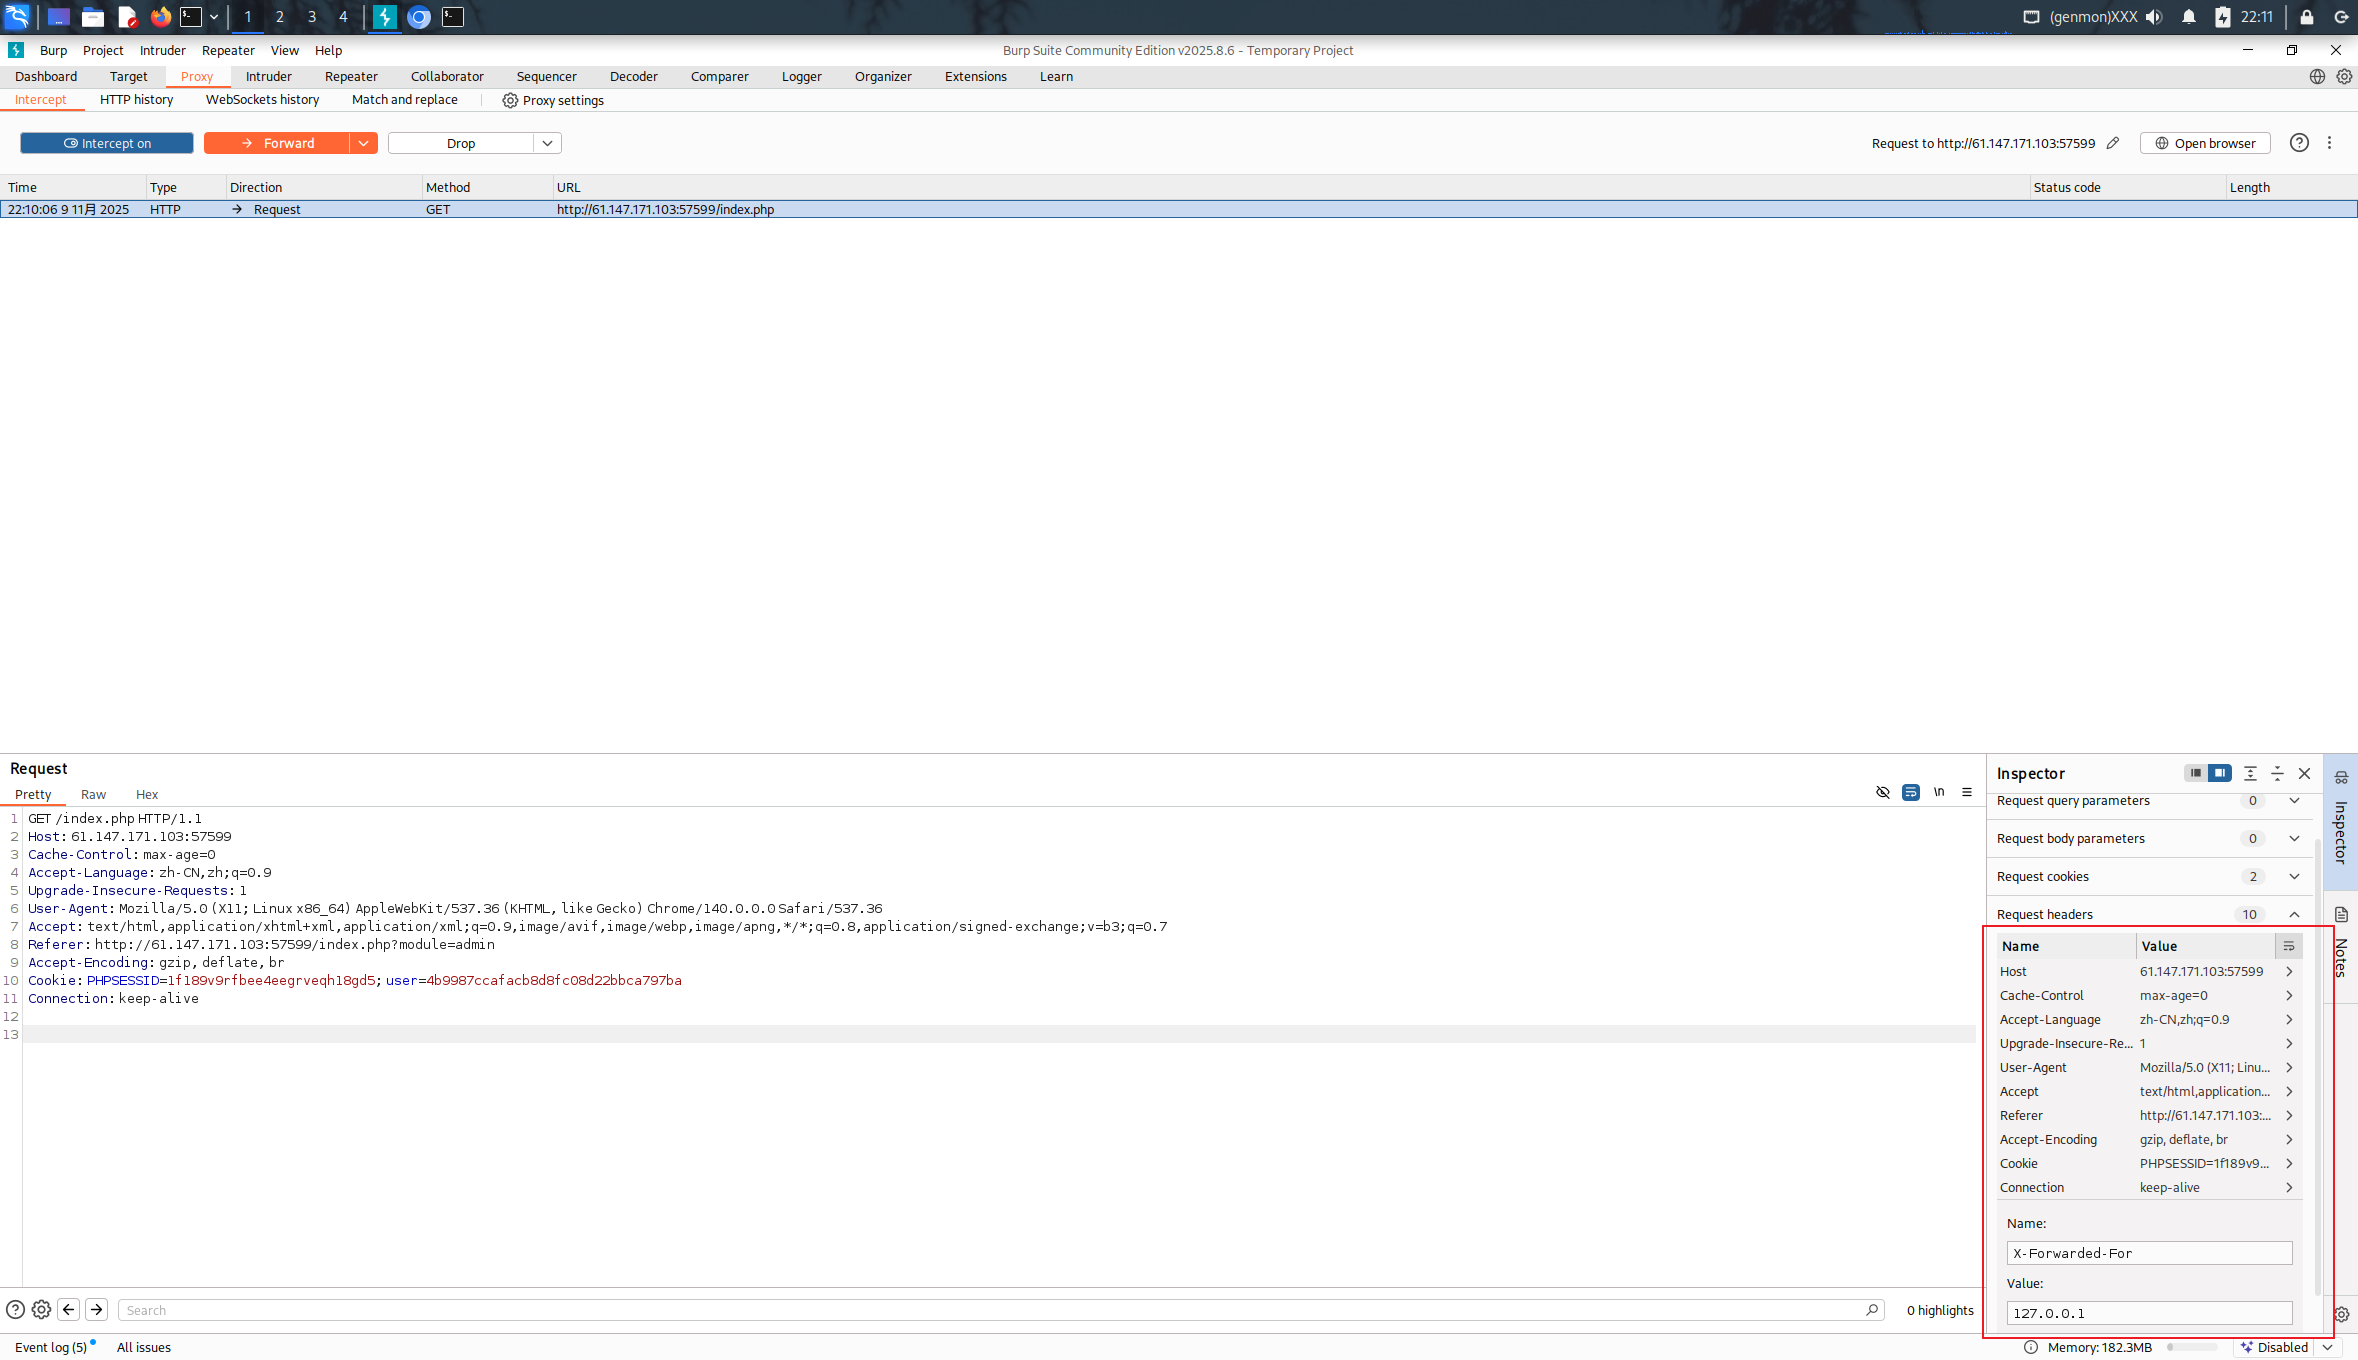2358x1360 pixels.
Task: Expand all Inspector sections icon
Action: pyautogui.click(x=2250, y=773)
